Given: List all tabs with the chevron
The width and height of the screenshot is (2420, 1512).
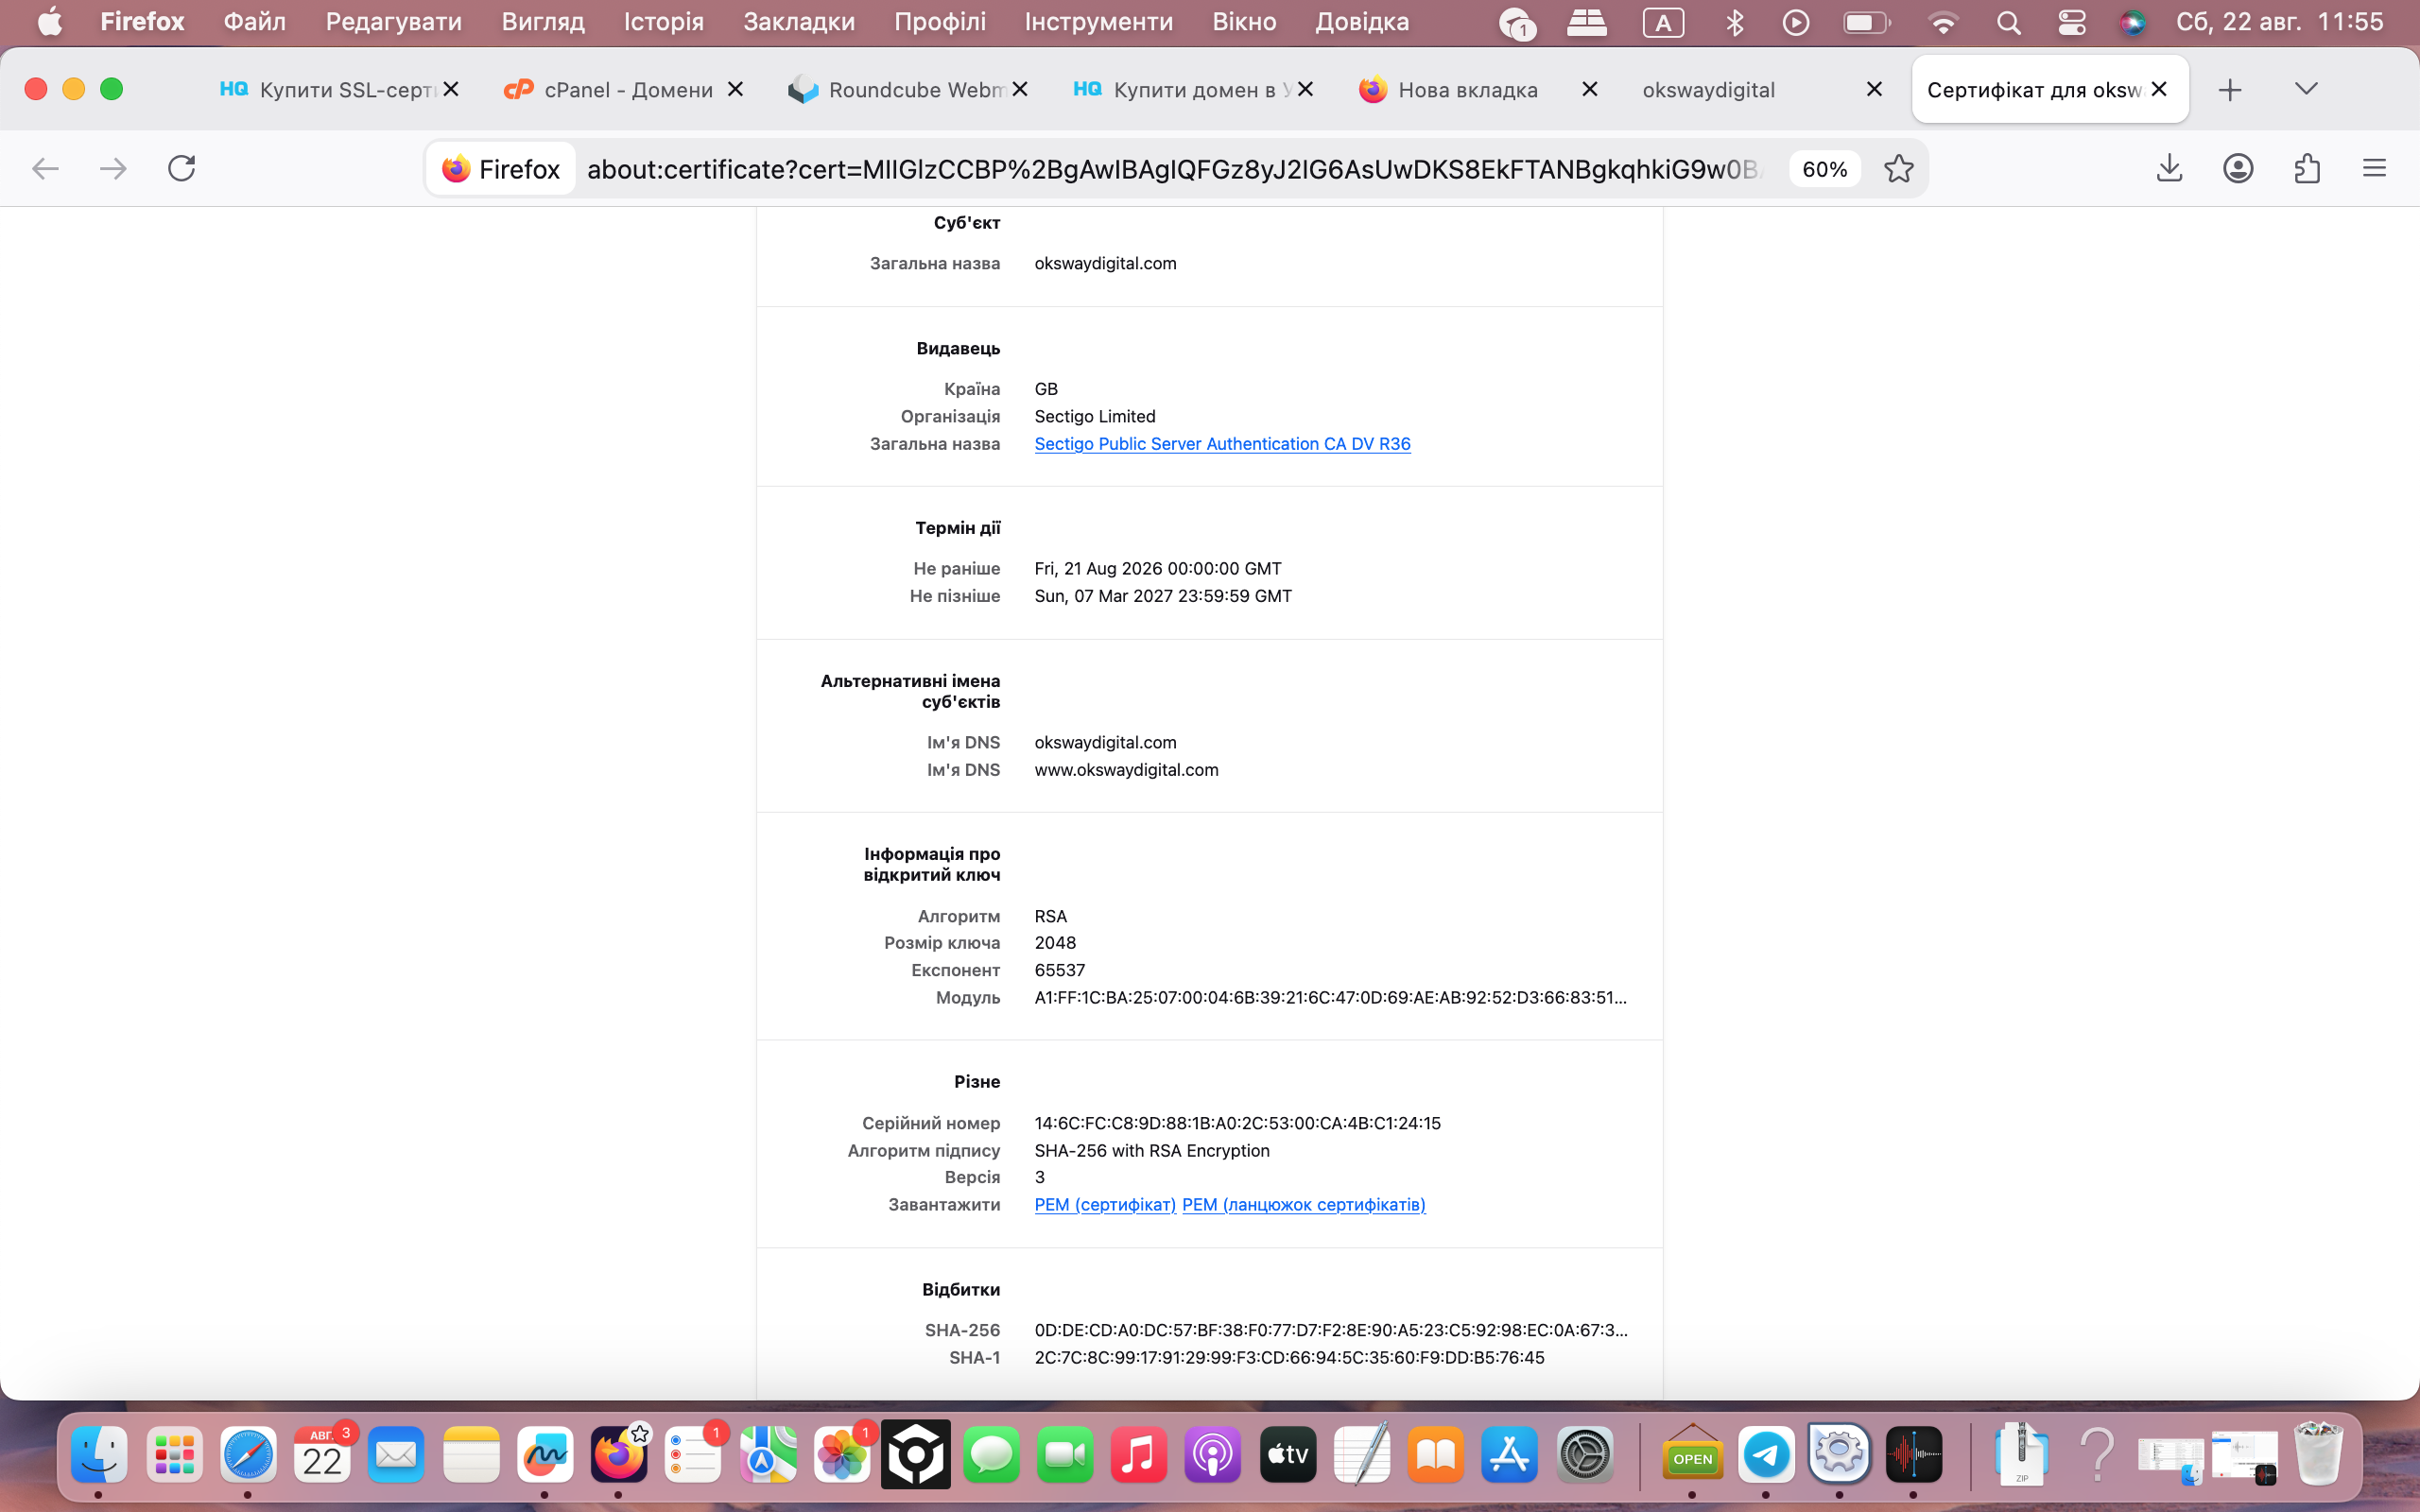Looking at the screenshot, I should pyautogui.click(x=2306, y=90).
